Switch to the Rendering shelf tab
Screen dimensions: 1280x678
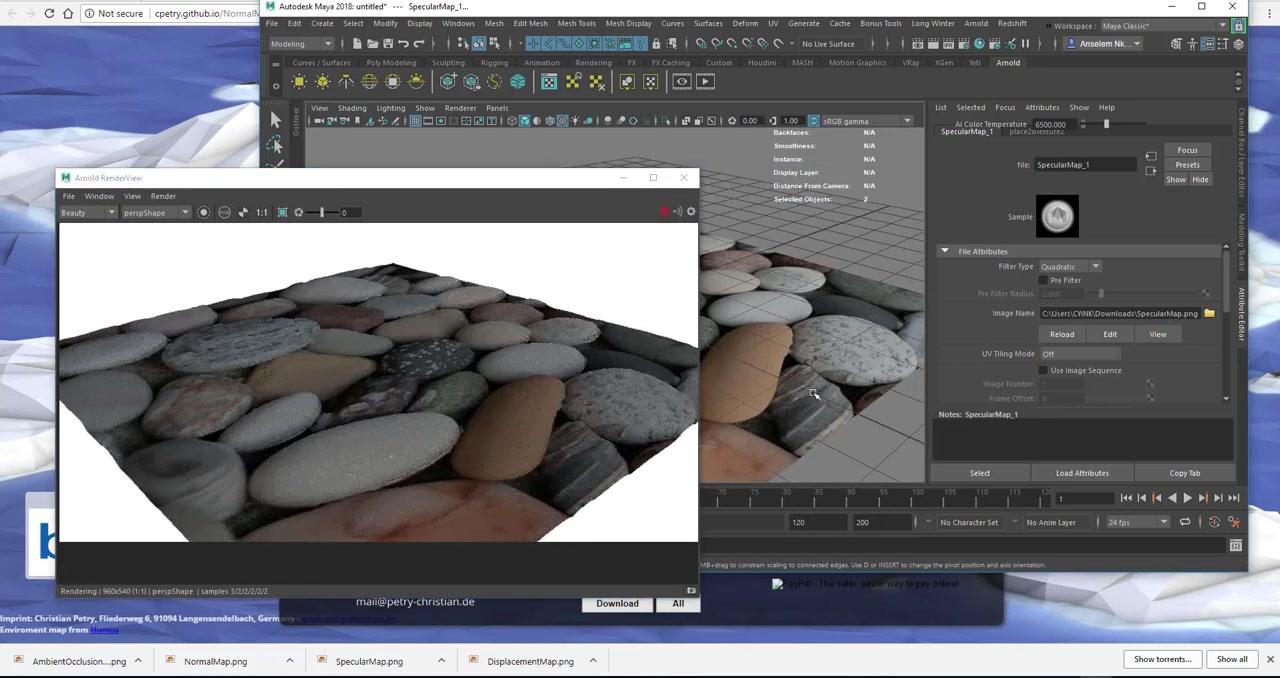(593, 62)
